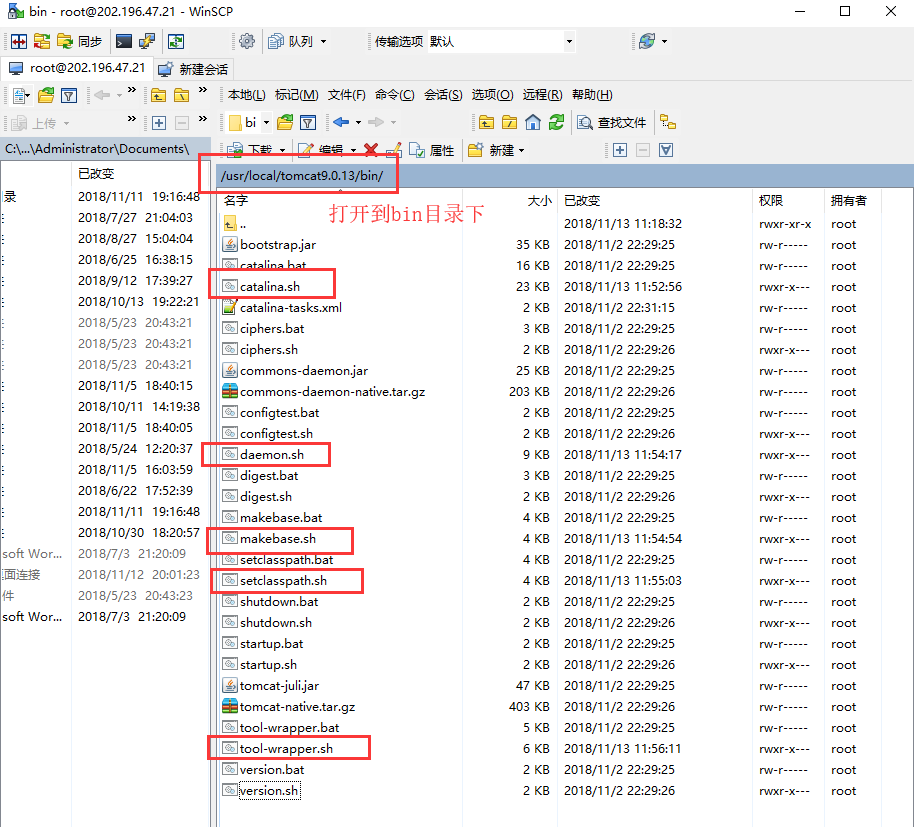
Task: Click remote back arrow icon
Action: point(341,122)
